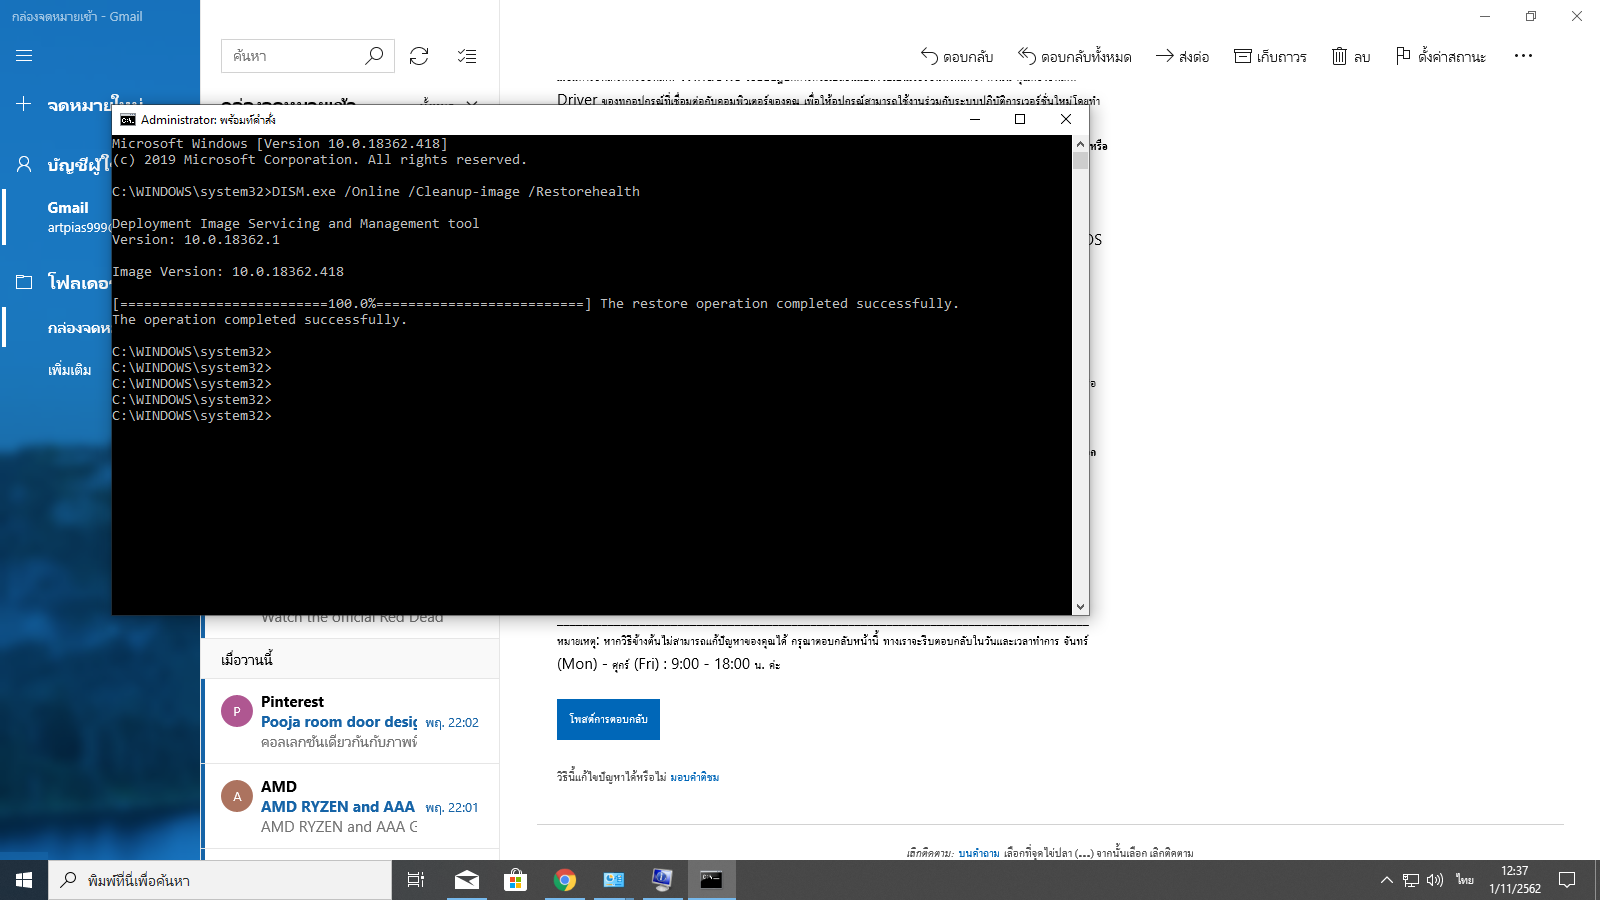Open the Folders section in Mail sidebar
This screenshot has height=900, width=1600.
56,283
